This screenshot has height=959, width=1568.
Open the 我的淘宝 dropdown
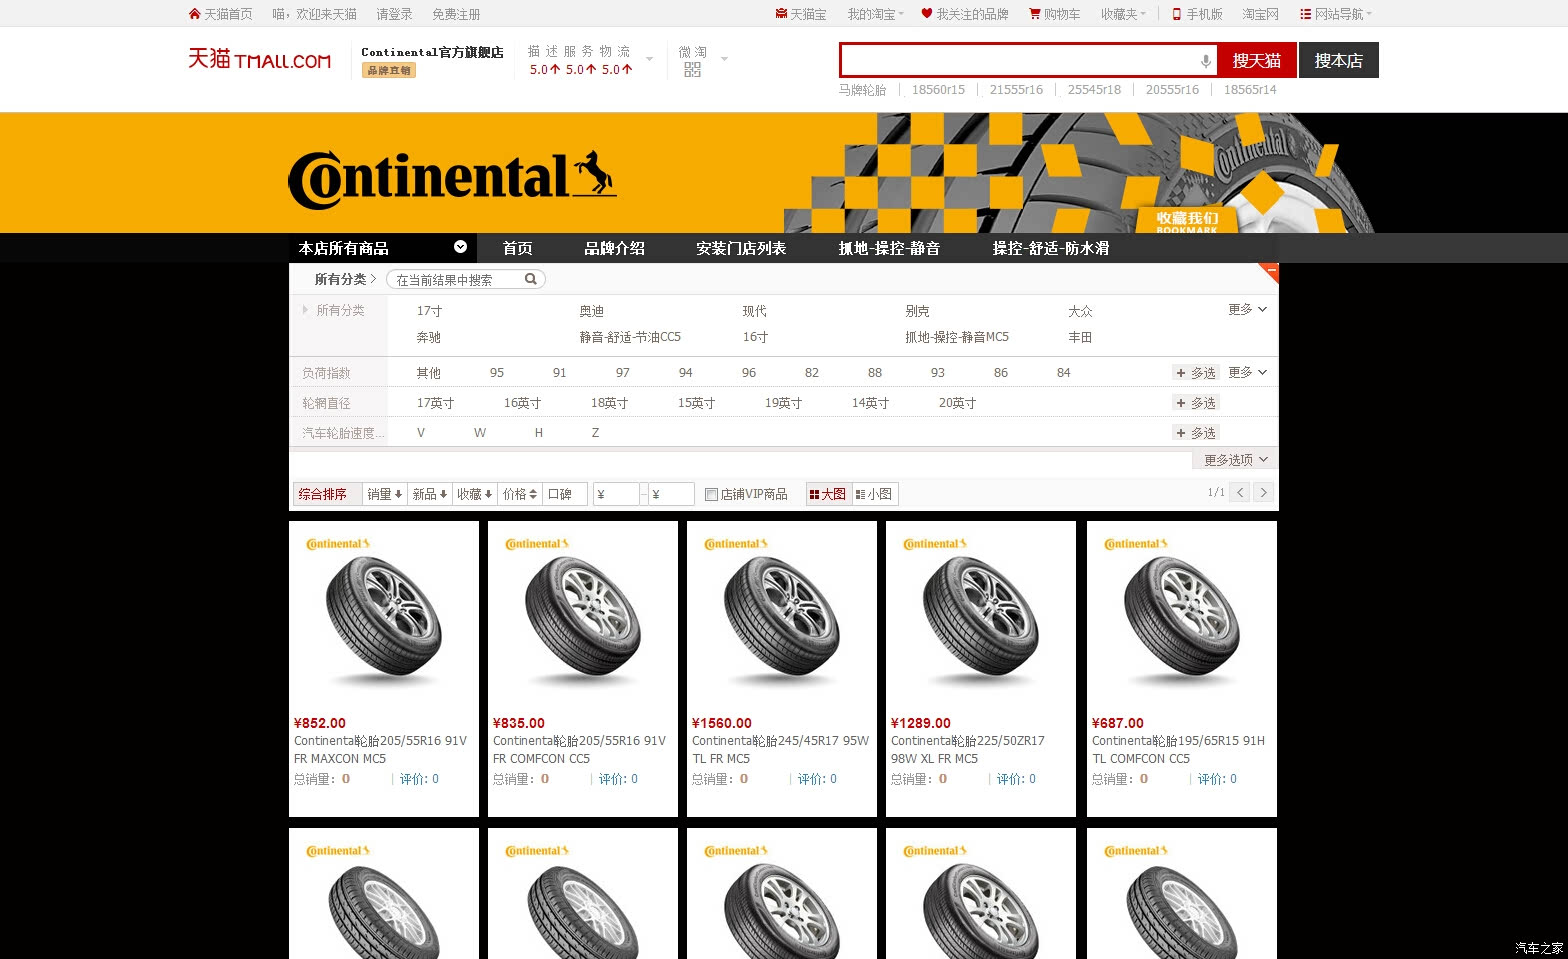875,14
